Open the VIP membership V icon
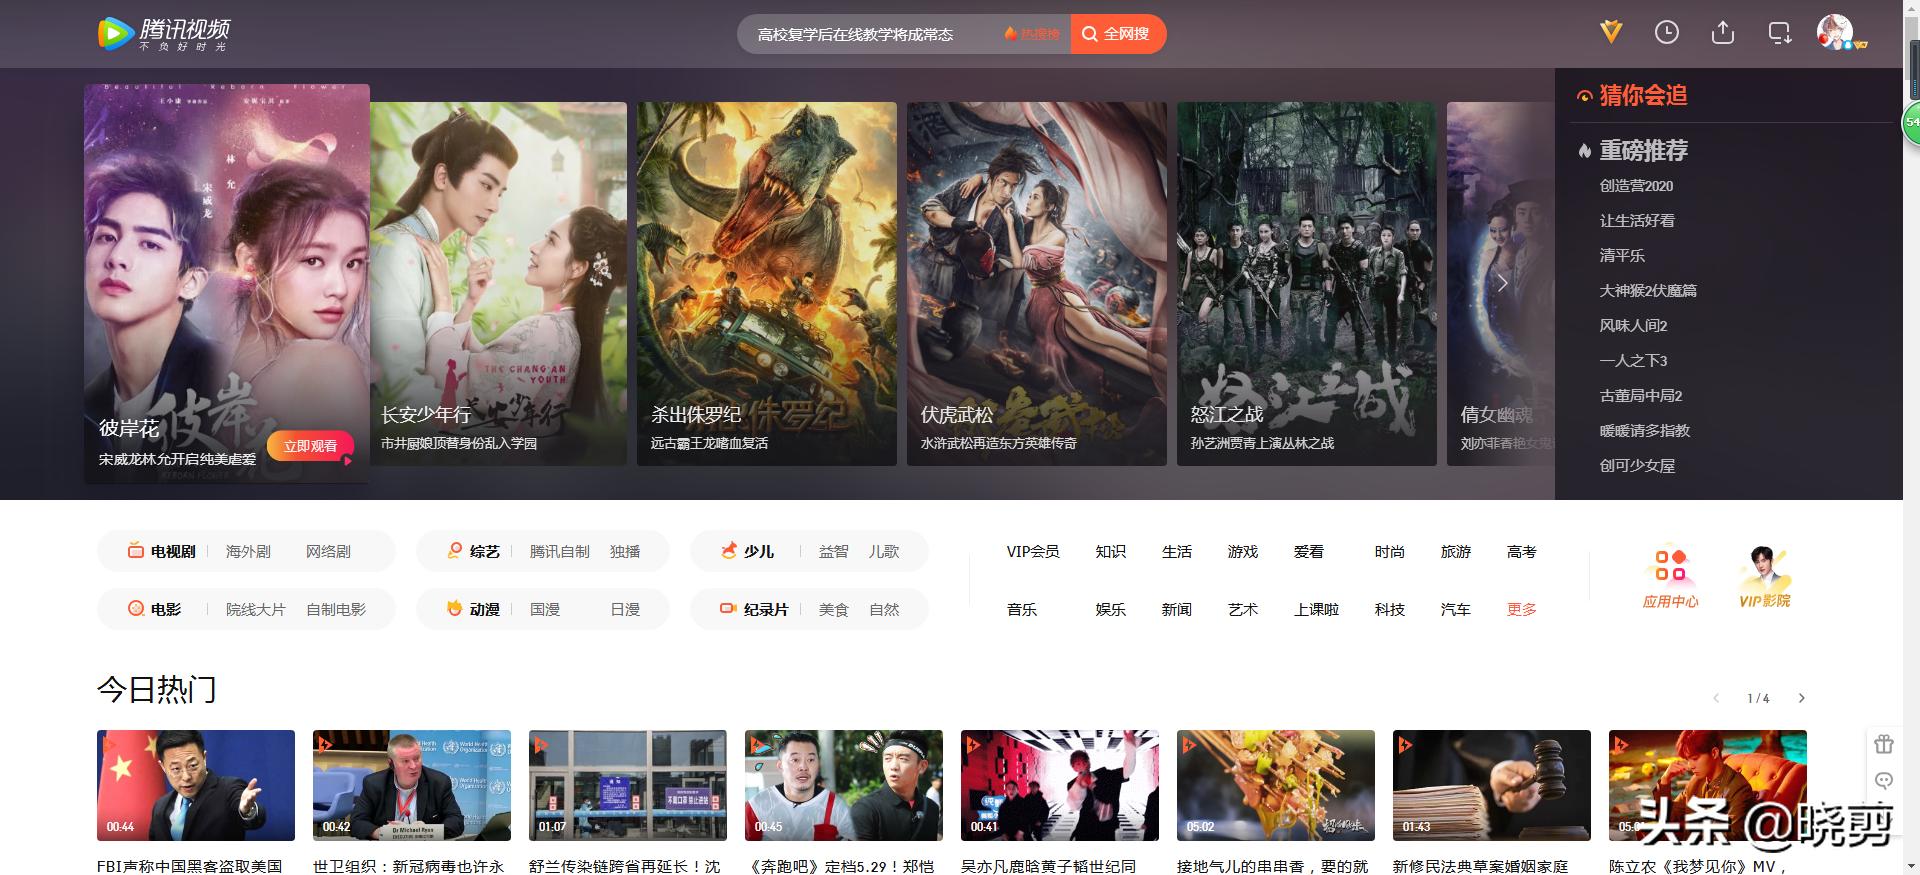 tap(1611, 33)
